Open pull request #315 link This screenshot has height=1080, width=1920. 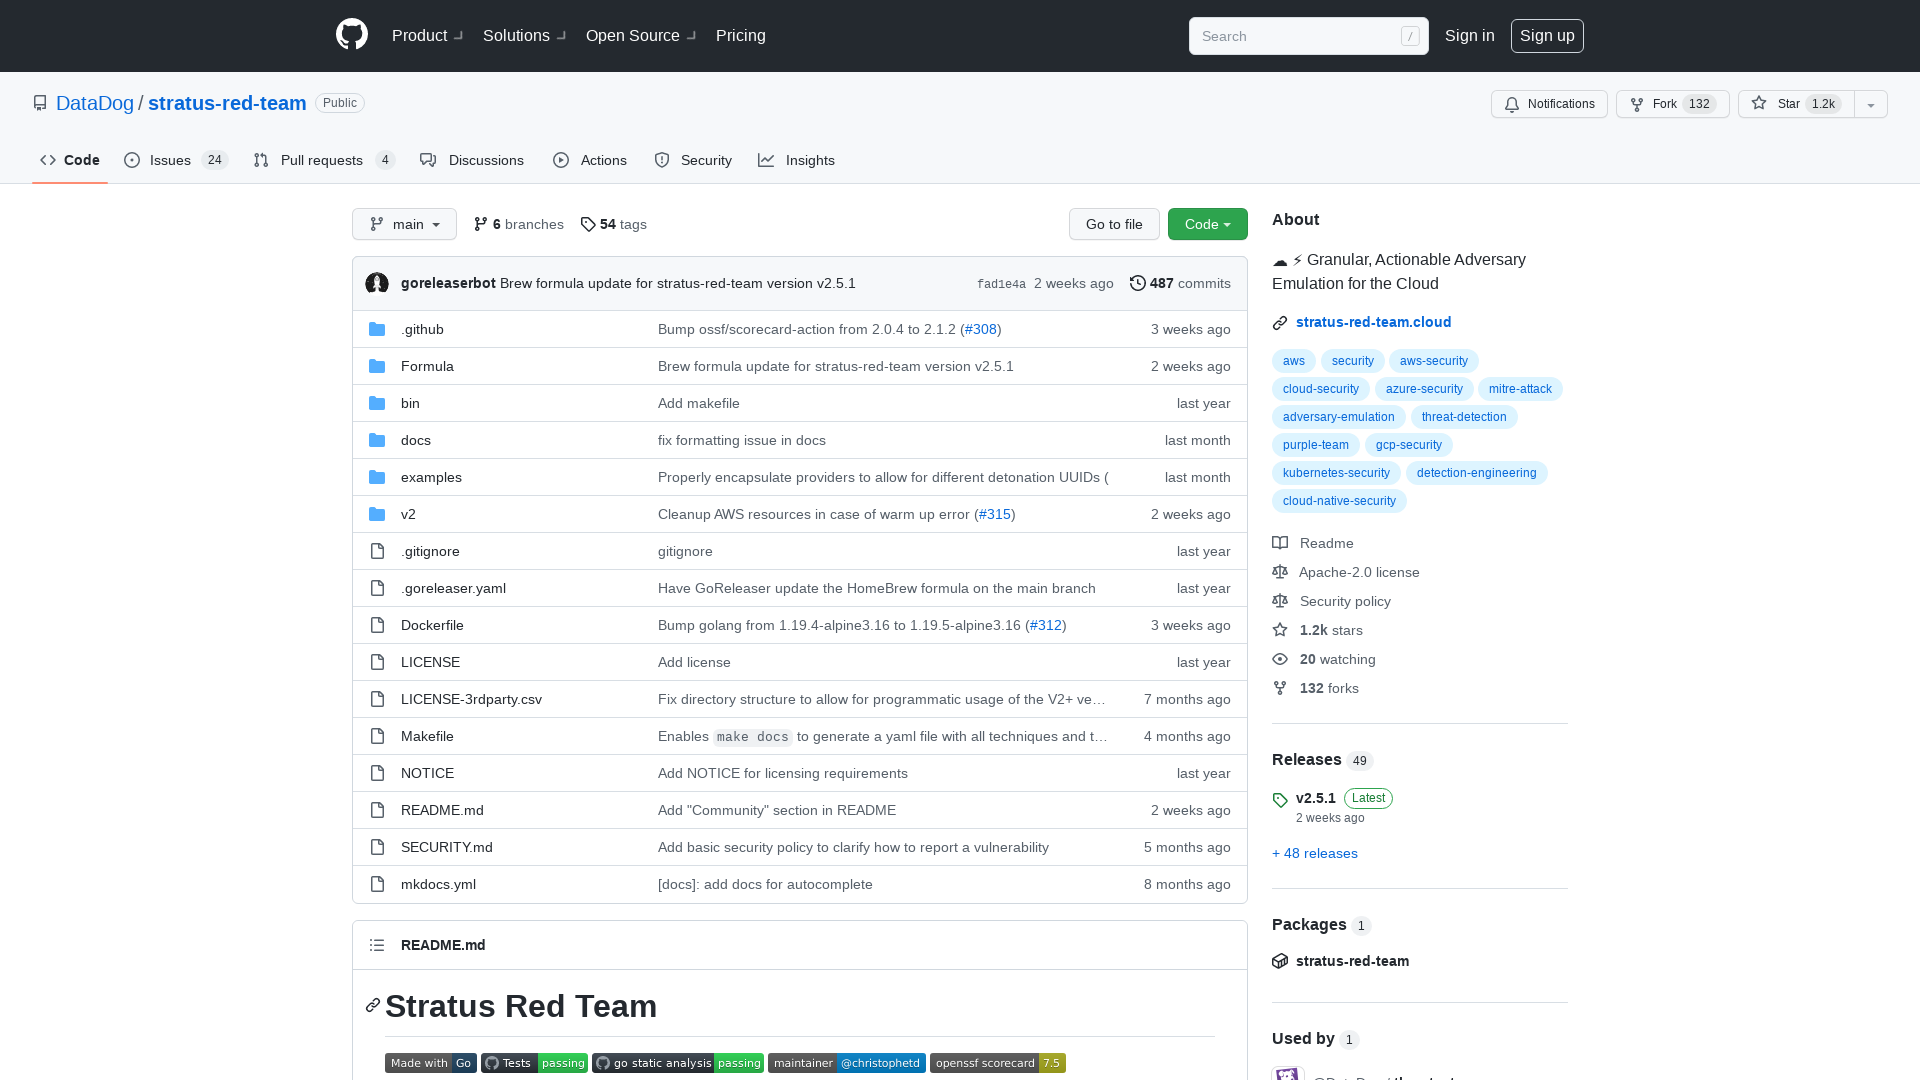pyautogui.click(x=994, y=514)
